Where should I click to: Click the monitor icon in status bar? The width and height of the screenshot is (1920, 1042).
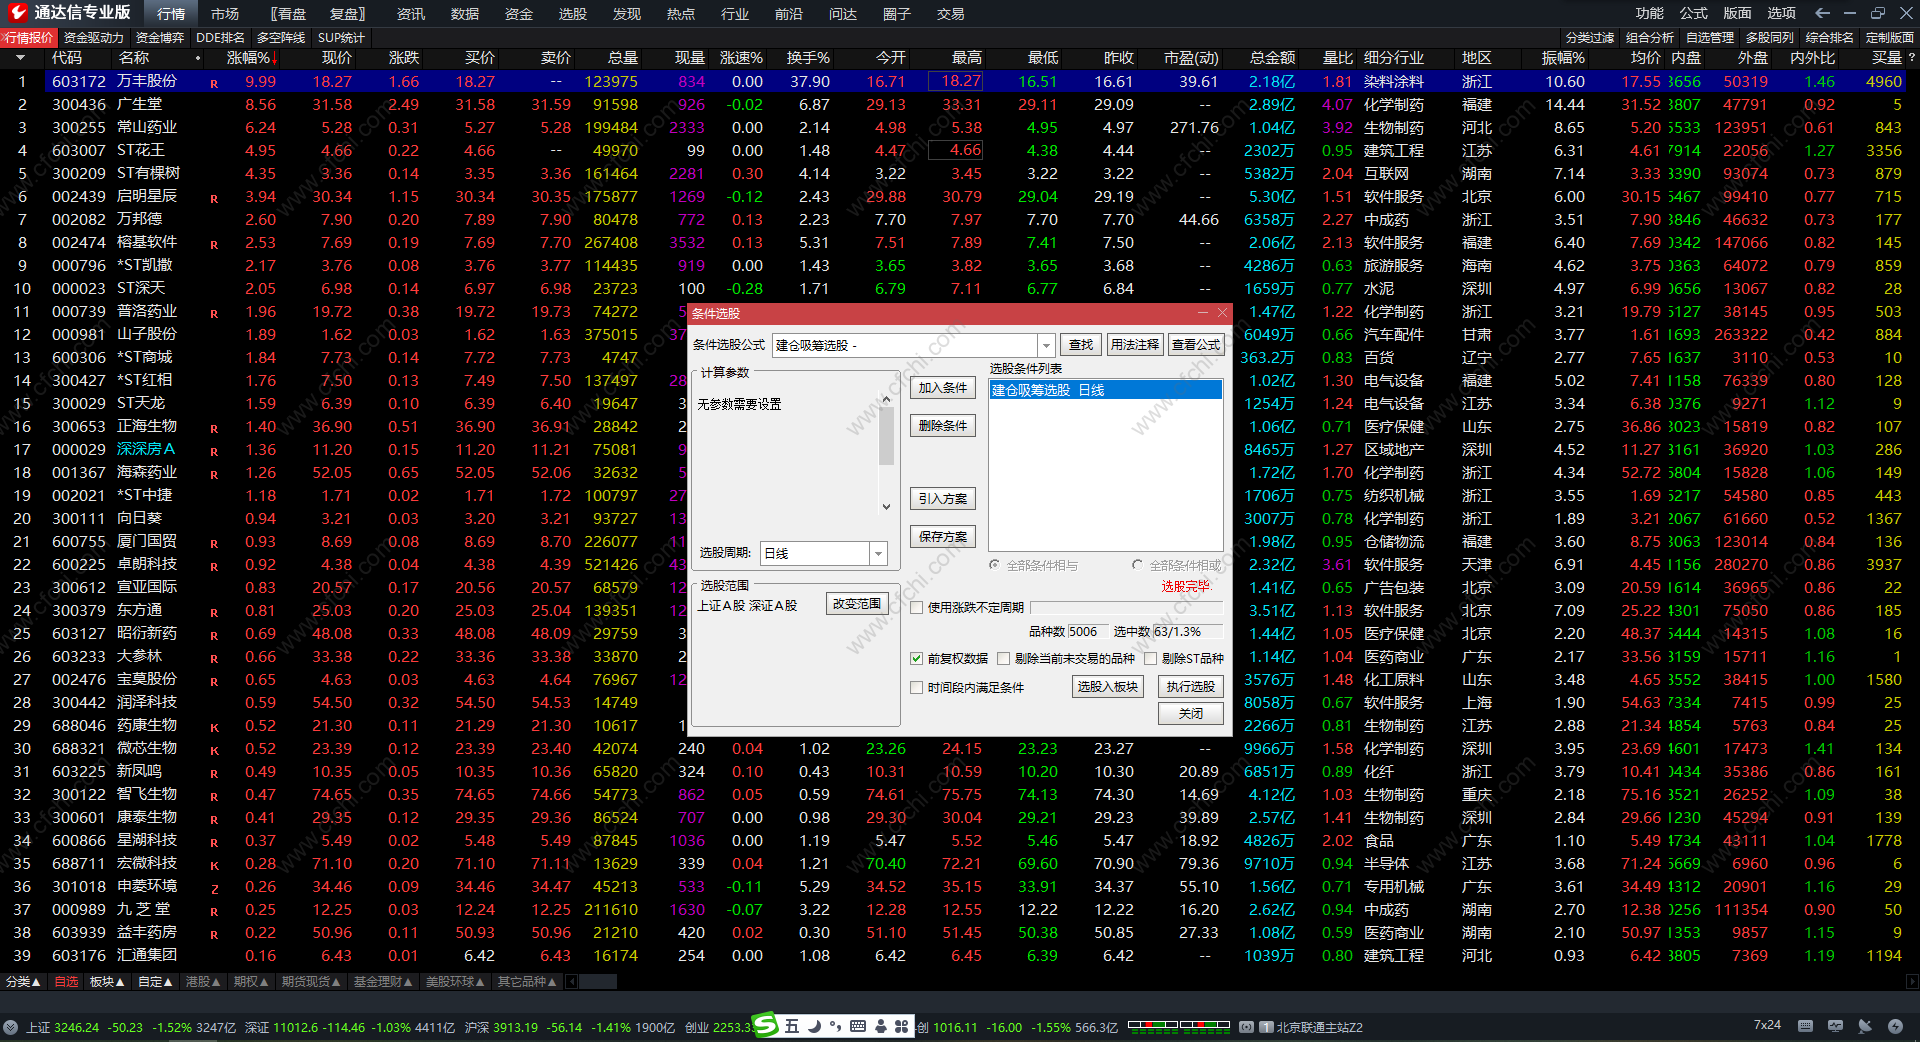click(x=1835, y=1026)
